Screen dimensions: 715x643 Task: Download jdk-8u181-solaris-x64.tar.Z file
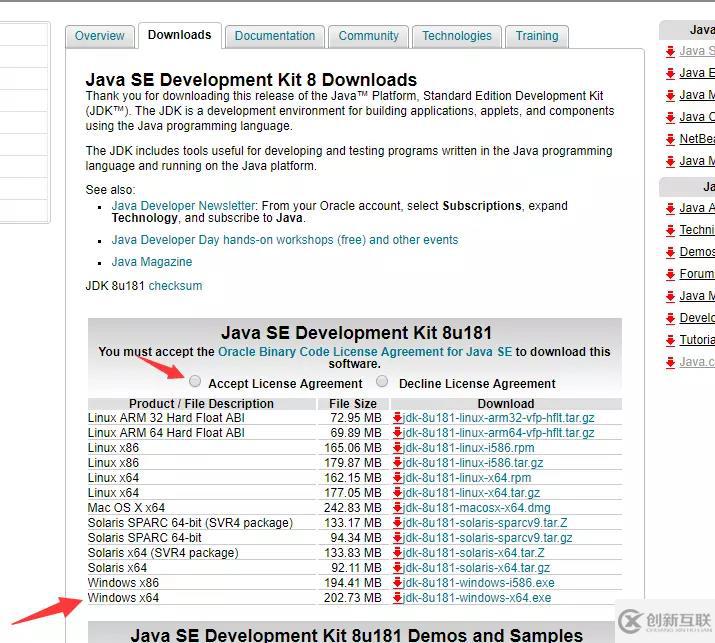coord(473,553)
